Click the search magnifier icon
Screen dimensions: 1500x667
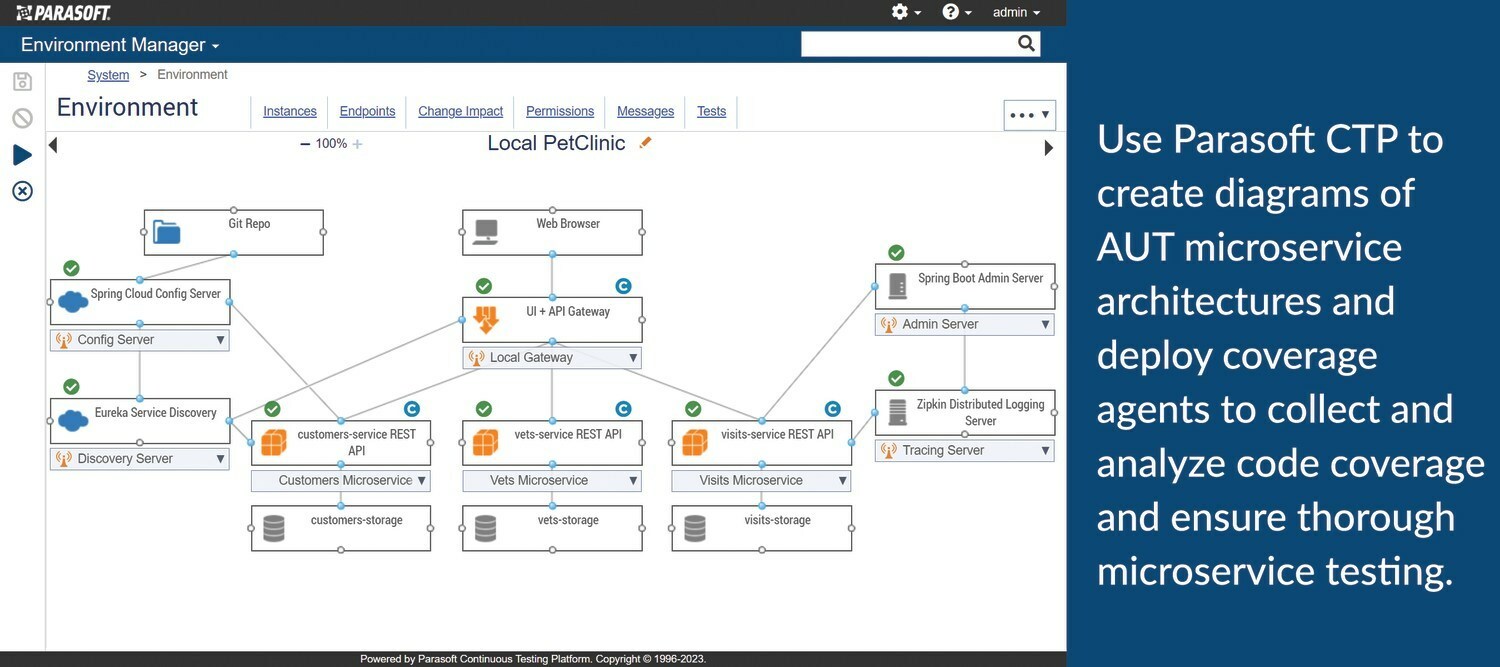(1026, 43)
